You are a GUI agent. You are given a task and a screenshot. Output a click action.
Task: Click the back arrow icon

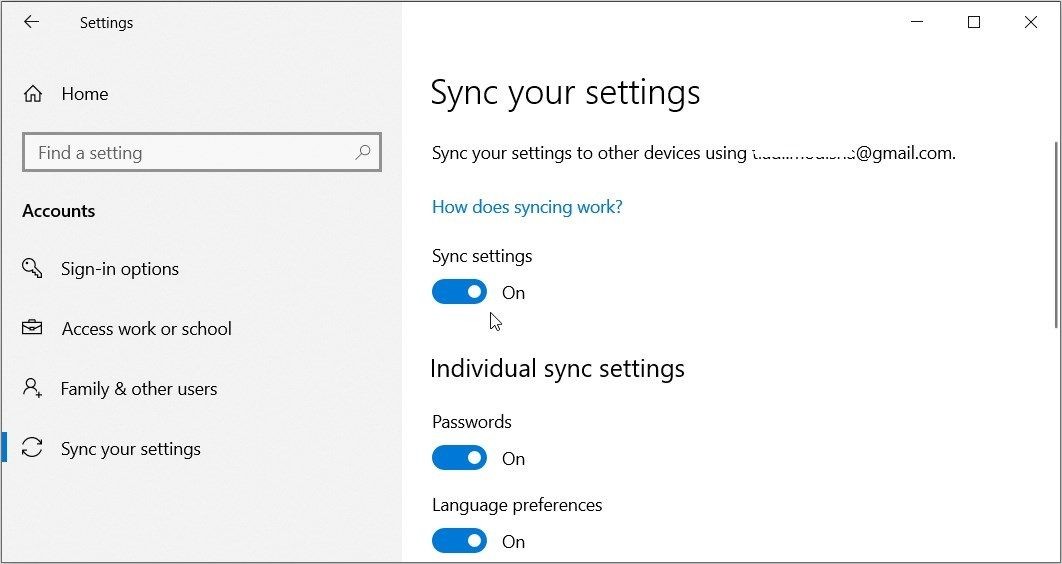pos(31,22)
